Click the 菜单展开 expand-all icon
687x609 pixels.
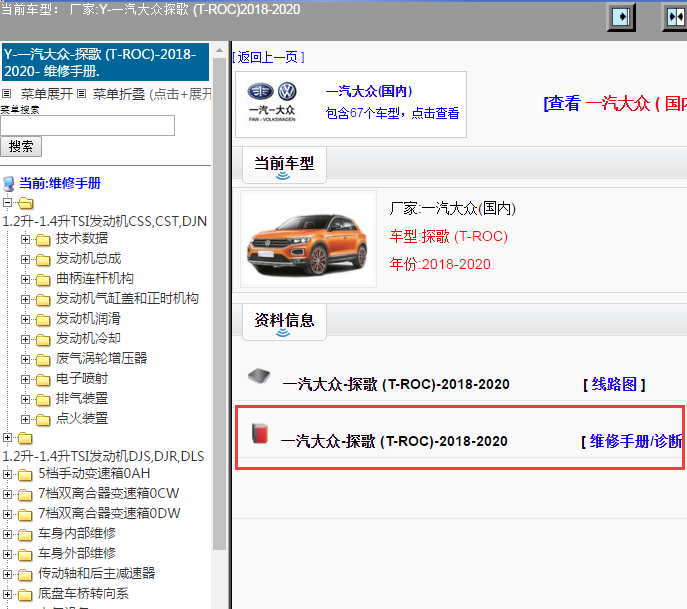click(6, 93)
